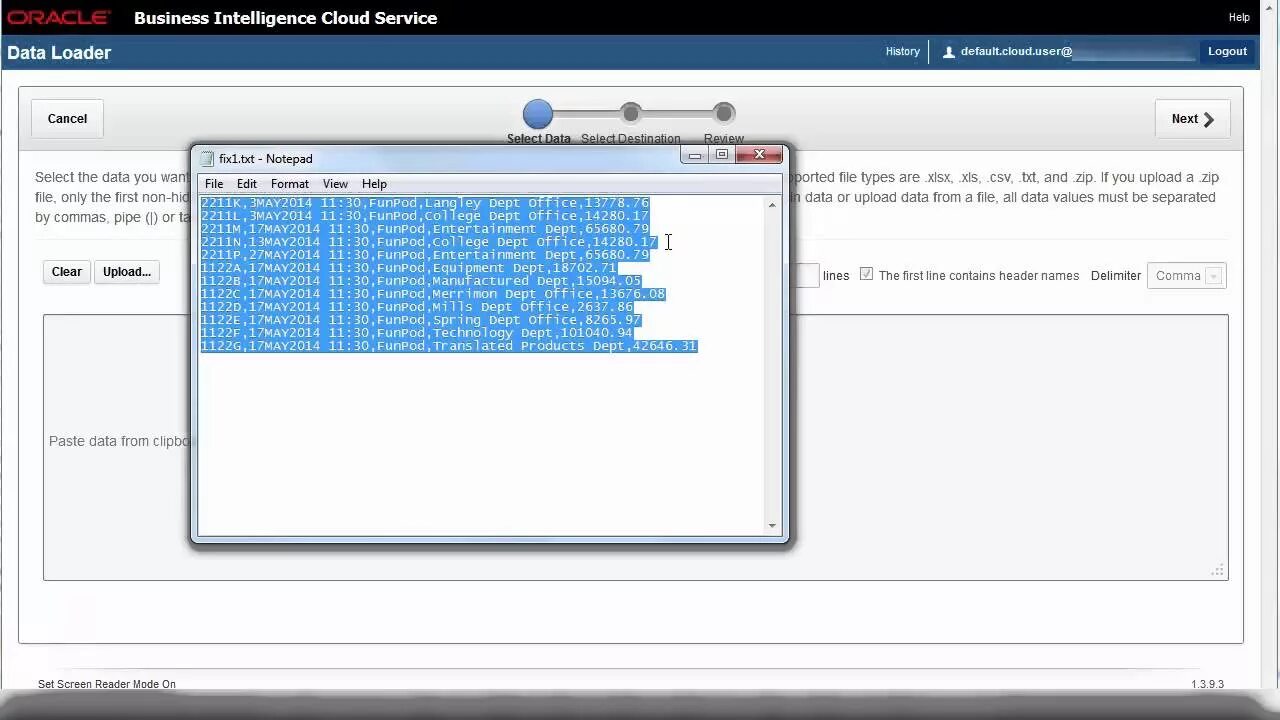The height and width of the screenshot is (720, 1280).
Task: Click the Next arrow chevron icon
Action: 1209,119
